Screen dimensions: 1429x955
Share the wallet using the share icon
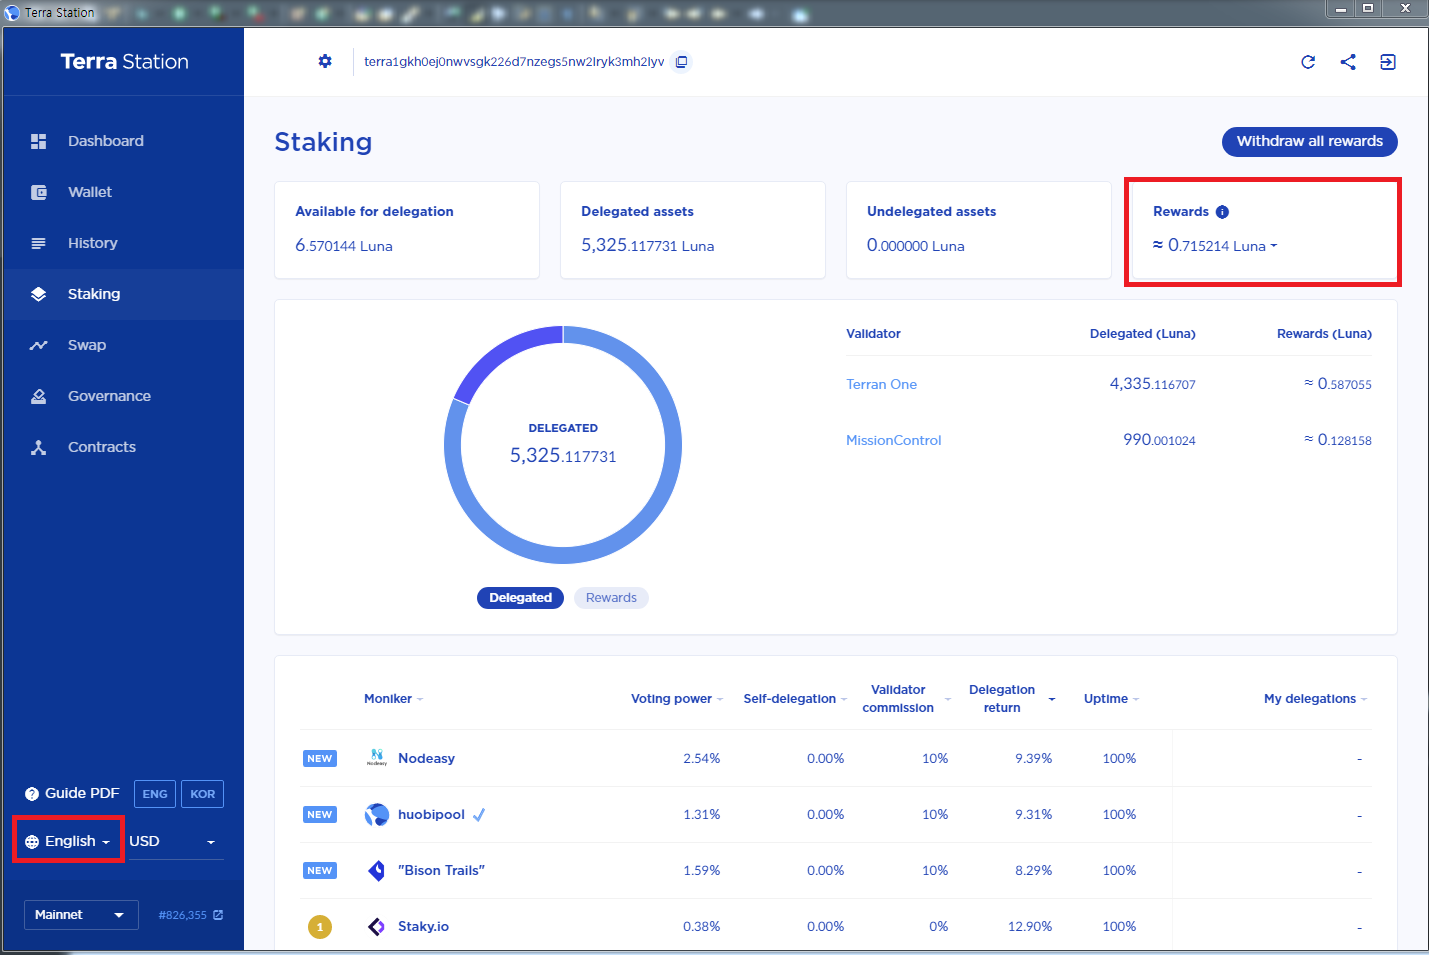(1348, 61)
